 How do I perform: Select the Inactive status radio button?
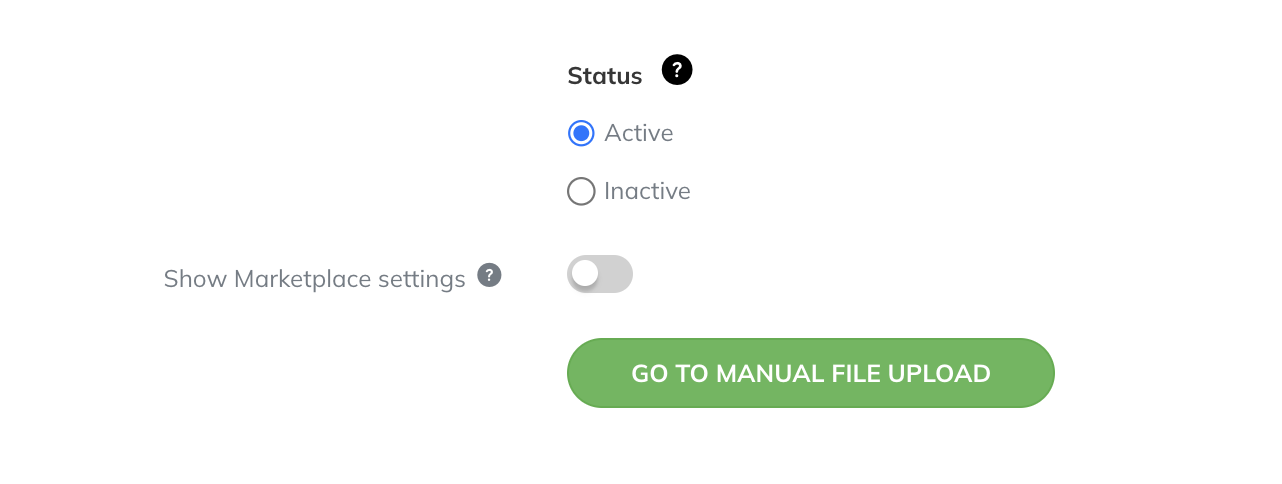tap(581, 191)
